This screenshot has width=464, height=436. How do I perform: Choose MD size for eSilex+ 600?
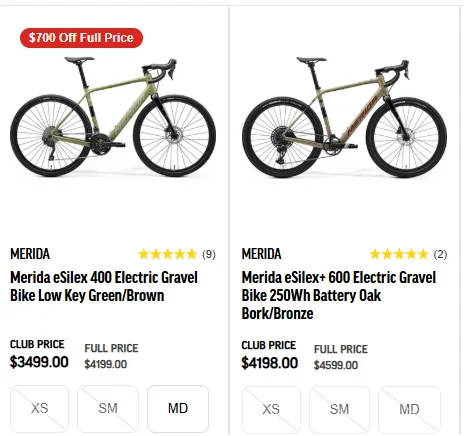409,410
